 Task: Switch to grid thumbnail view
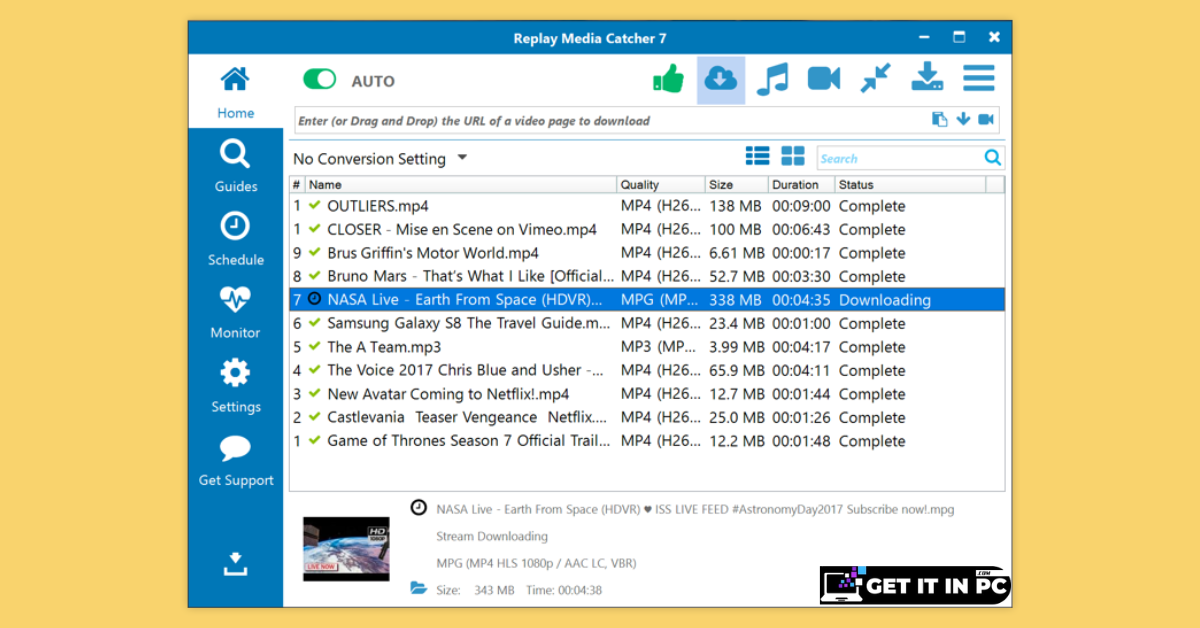point(793,156)
